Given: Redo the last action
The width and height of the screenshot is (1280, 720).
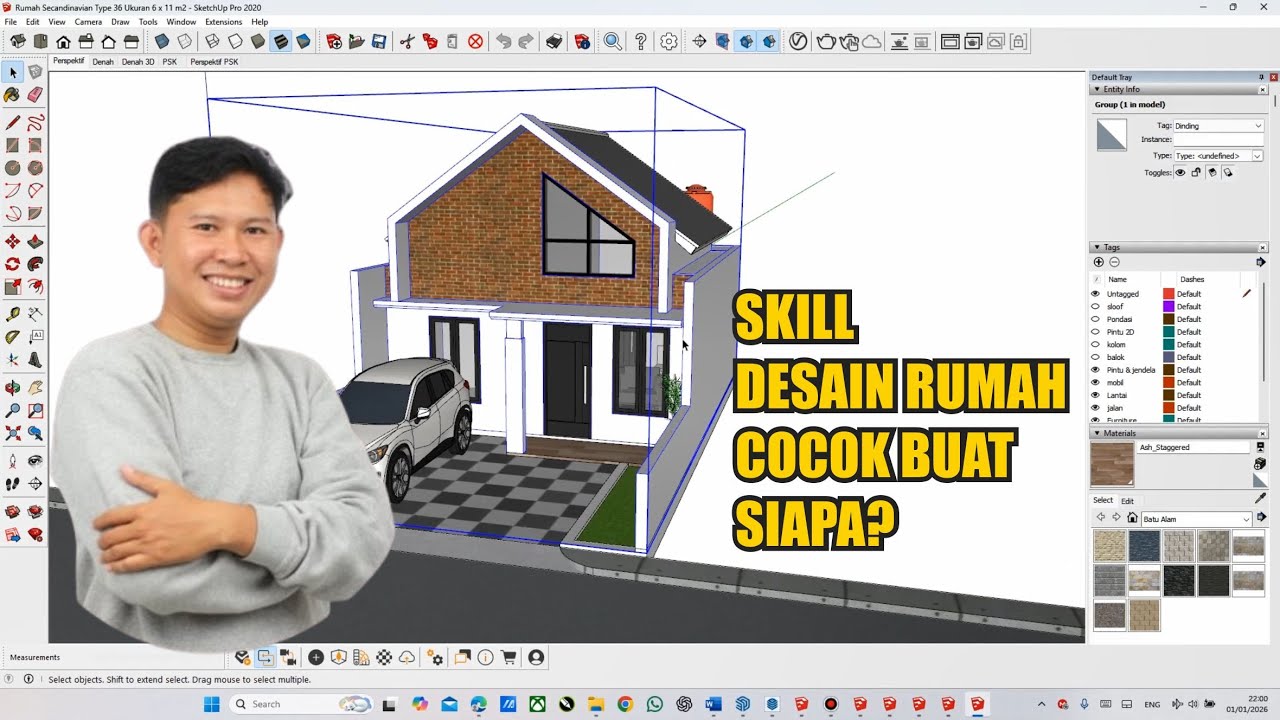Looking at the screenshot, I should 526,42.
